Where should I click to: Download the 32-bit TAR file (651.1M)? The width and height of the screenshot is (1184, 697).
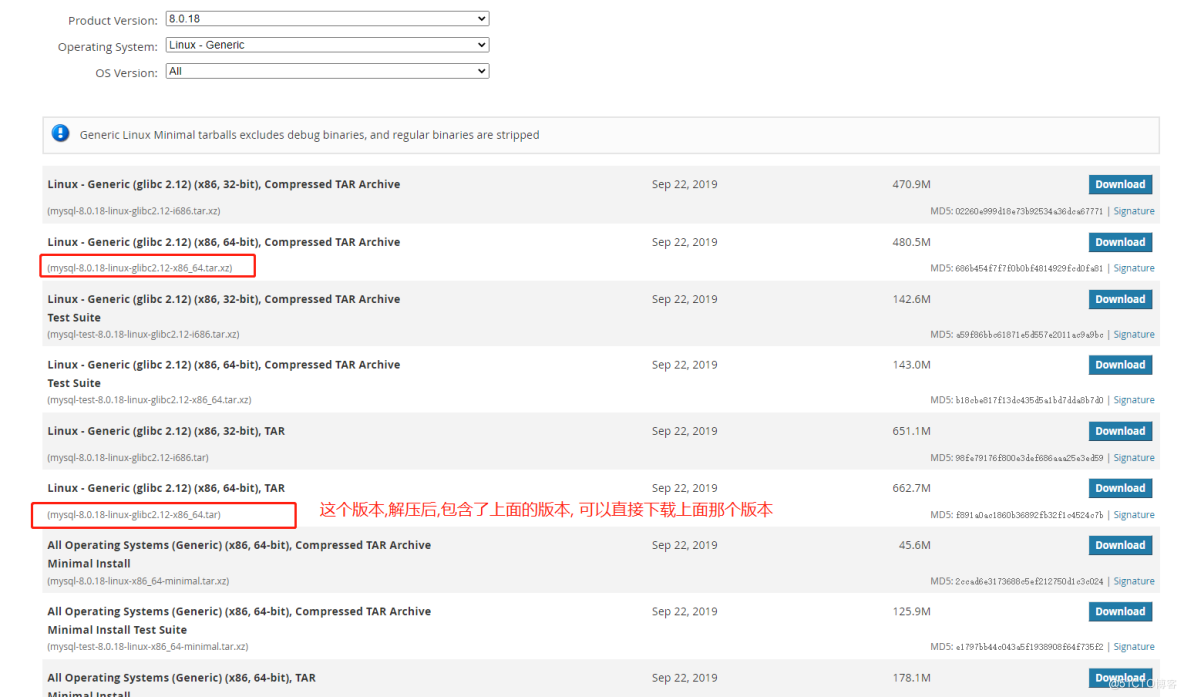1120,431
